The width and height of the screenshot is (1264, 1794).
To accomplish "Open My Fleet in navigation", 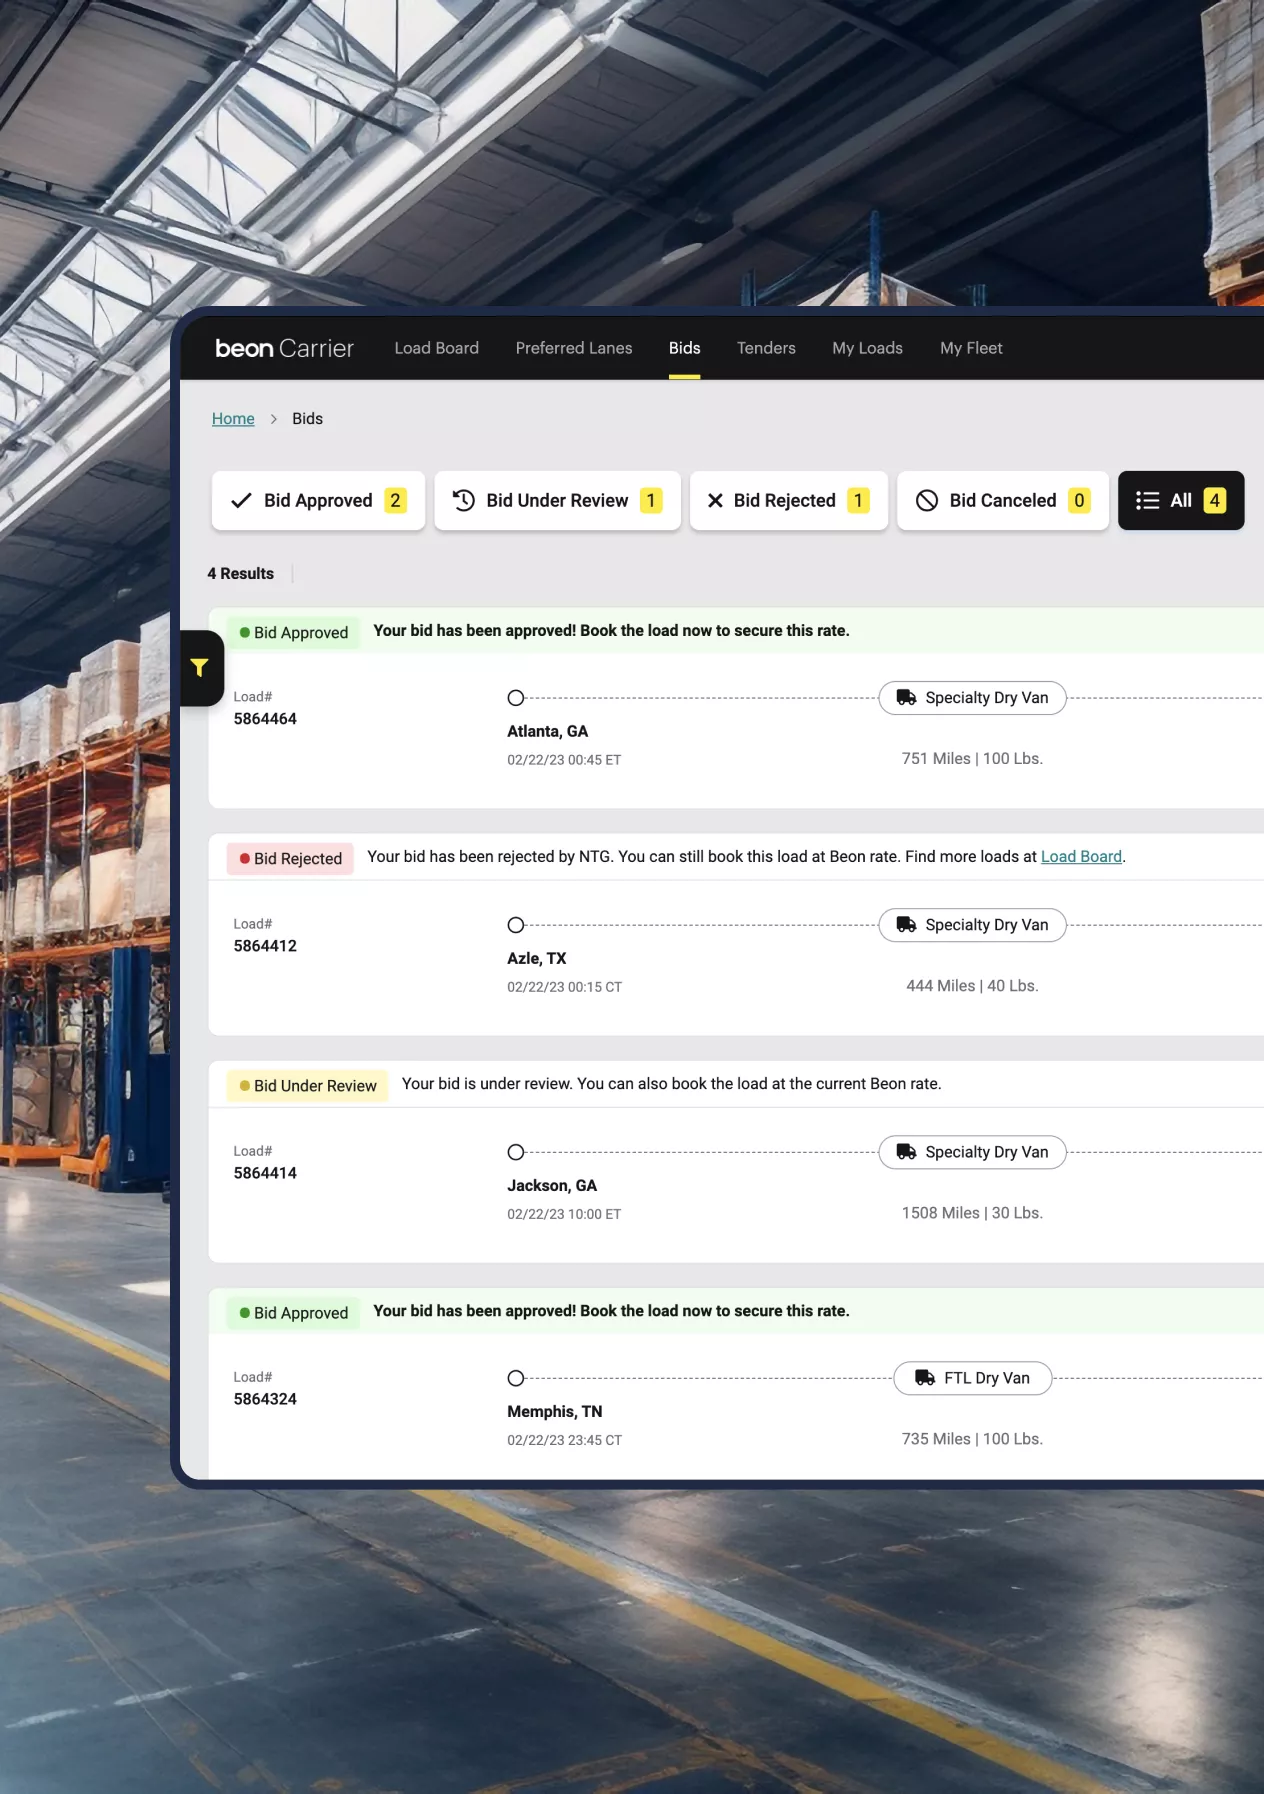I will point(971,348).
